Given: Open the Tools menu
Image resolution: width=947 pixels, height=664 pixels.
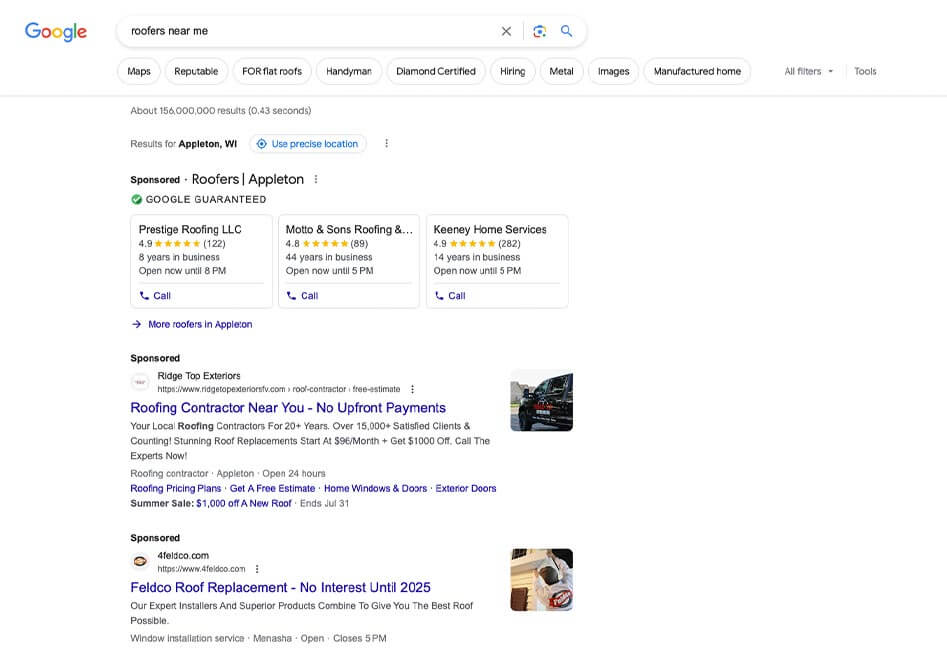Looking at the screenshot, I should (x=865, y=72).
